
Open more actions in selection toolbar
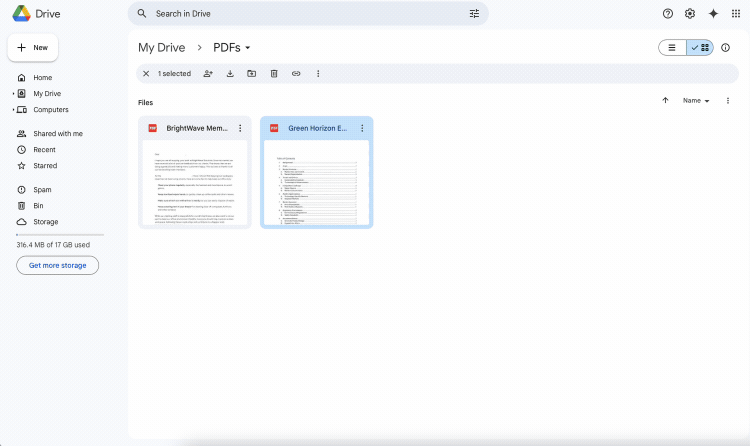pyautogui.click(x=318, y=74)
